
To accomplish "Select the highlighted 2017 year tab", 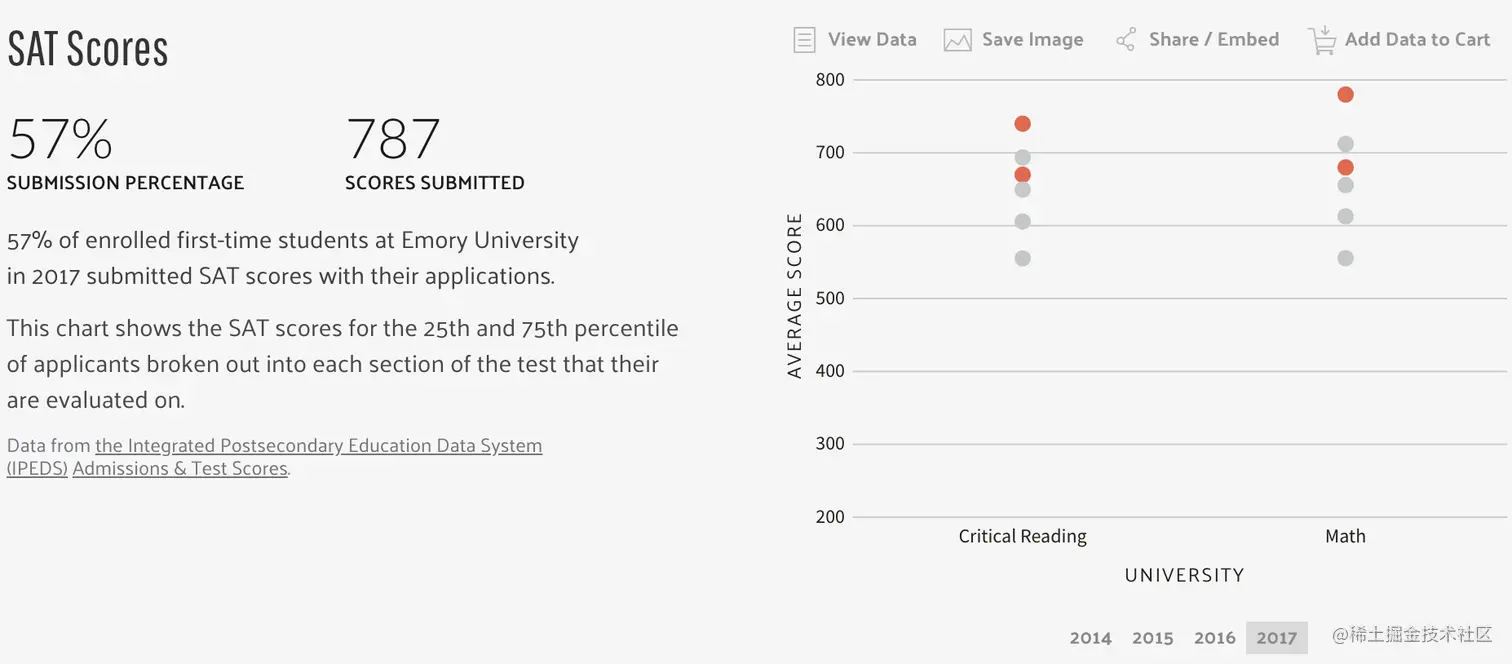I will pos(1276,638).
